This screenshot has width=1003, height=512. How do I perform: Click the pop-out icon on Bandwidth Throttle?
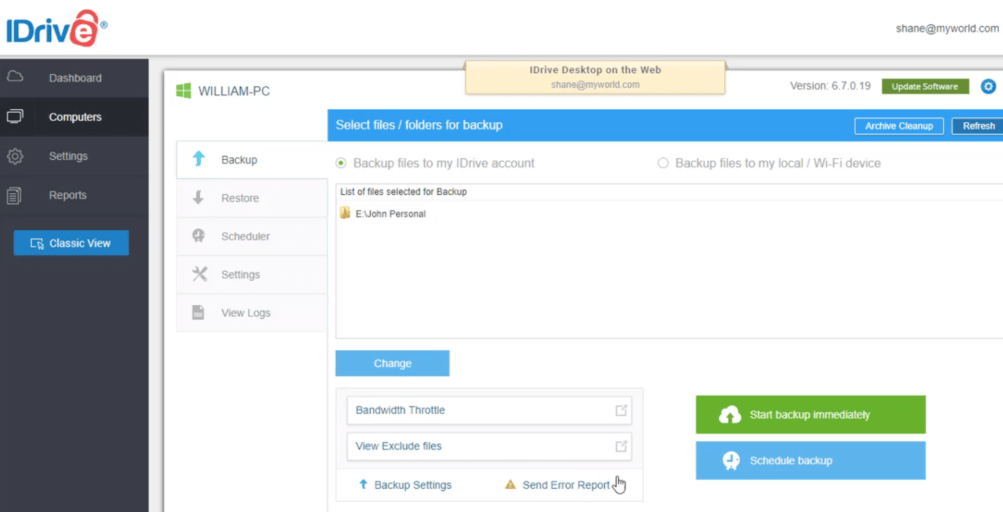point(621,410)
